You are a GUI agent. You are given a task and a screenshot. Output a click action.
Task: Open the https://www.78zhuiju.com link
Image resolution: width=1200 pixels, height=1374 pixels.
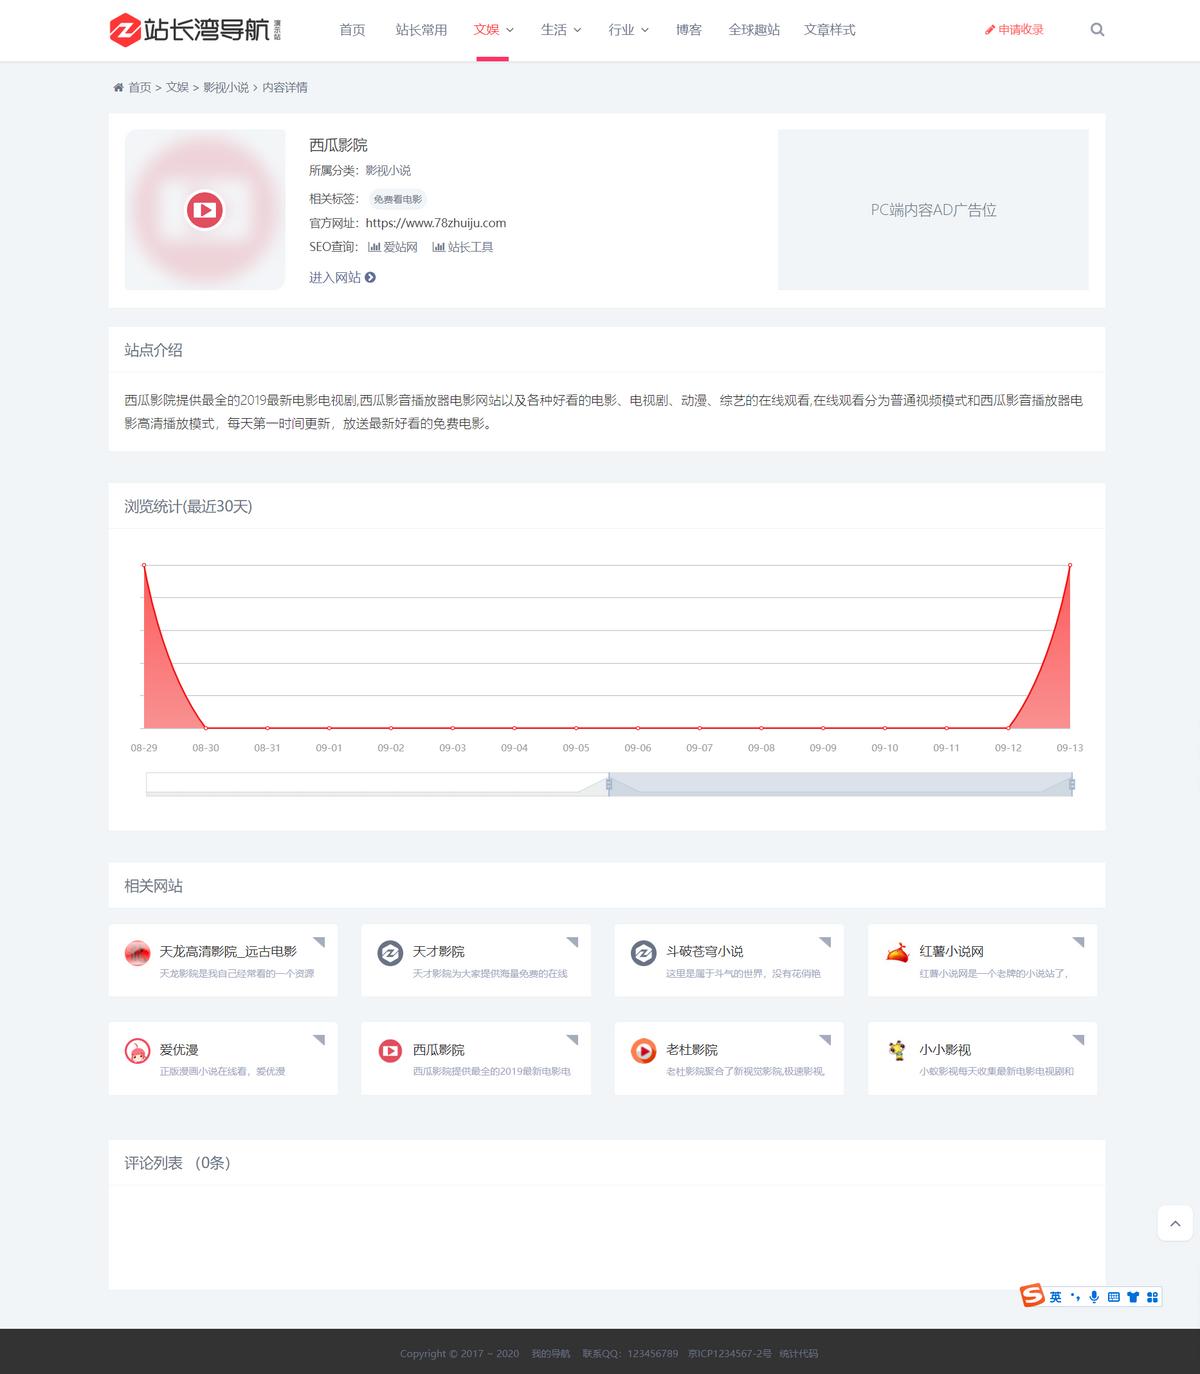click(x=436, y=223)
